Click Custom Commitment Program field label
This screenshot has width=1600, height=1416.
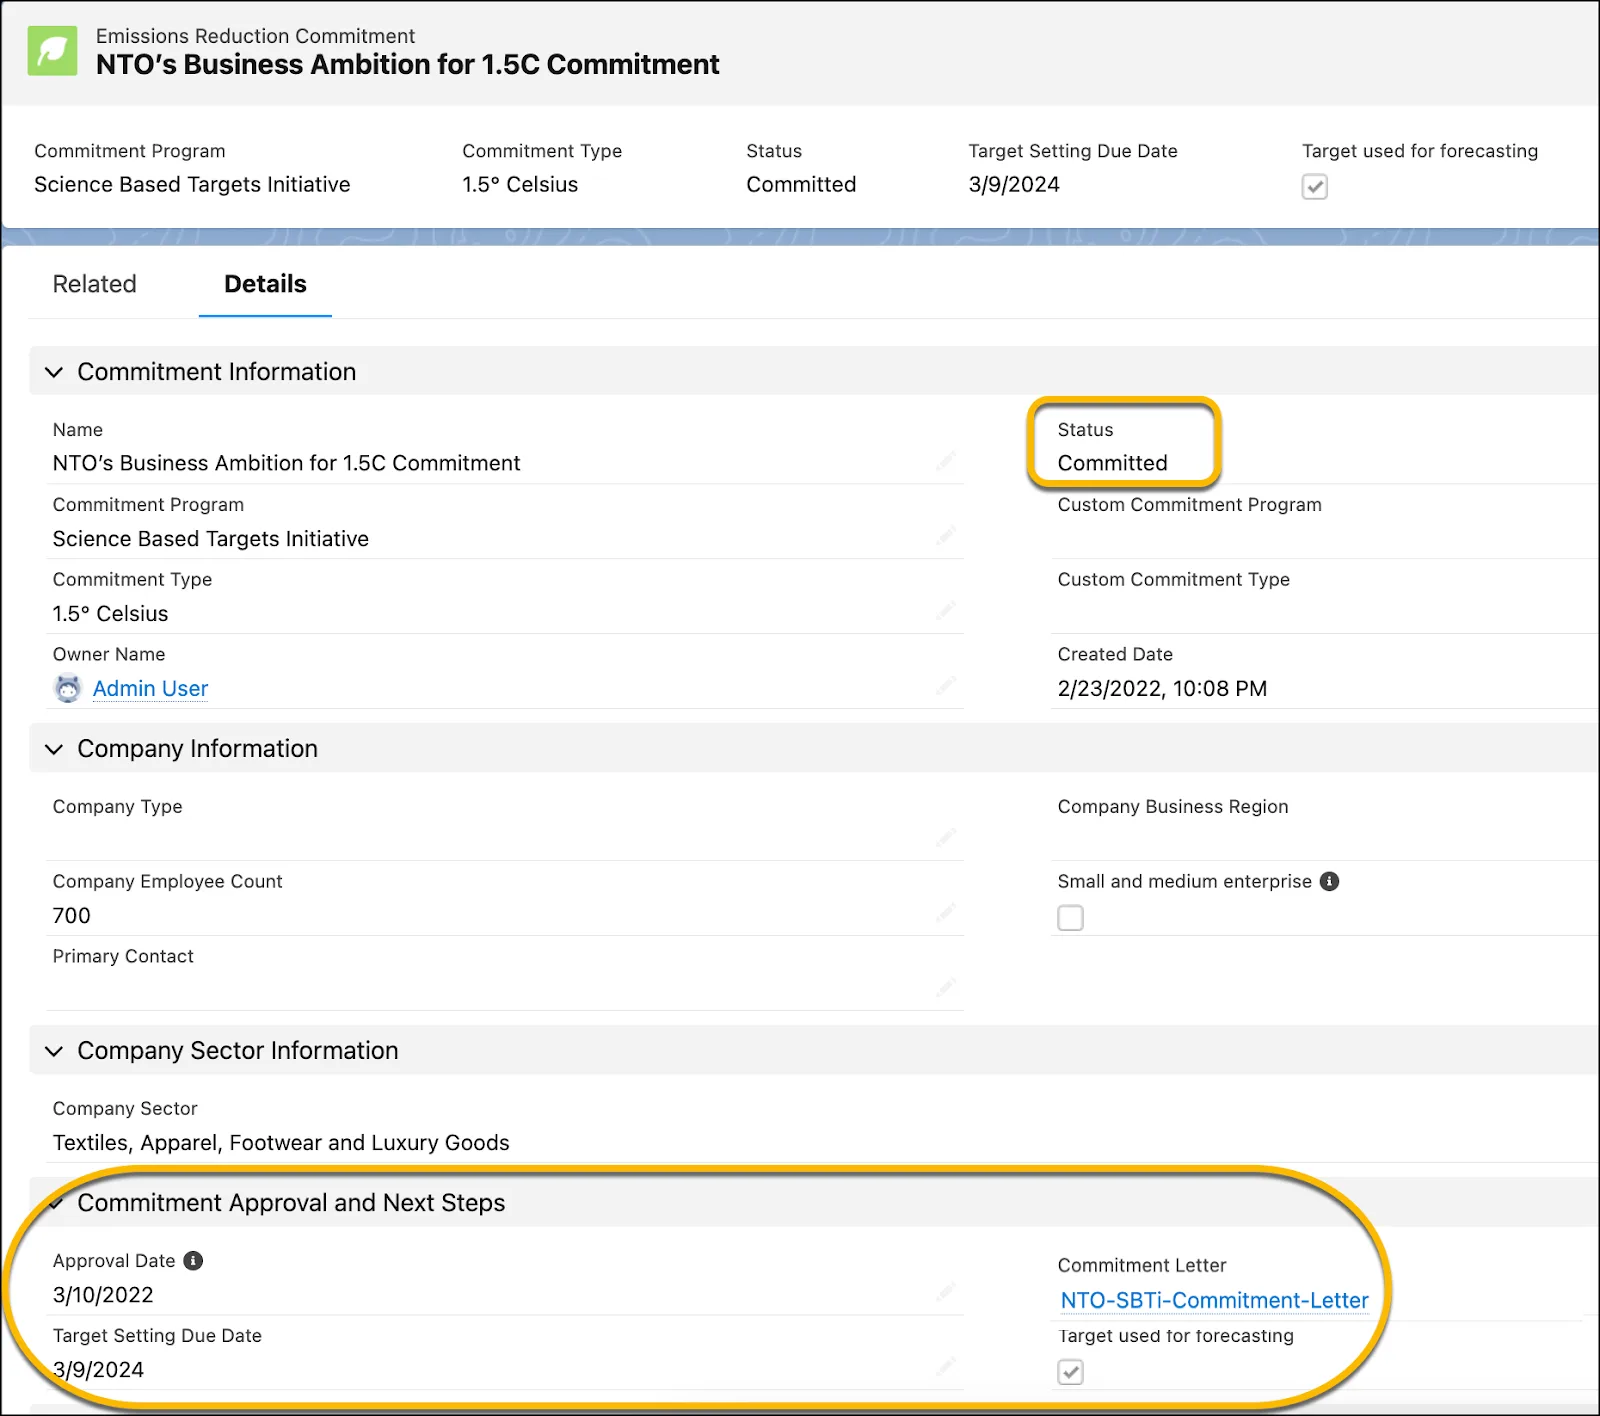point(1190,505)
